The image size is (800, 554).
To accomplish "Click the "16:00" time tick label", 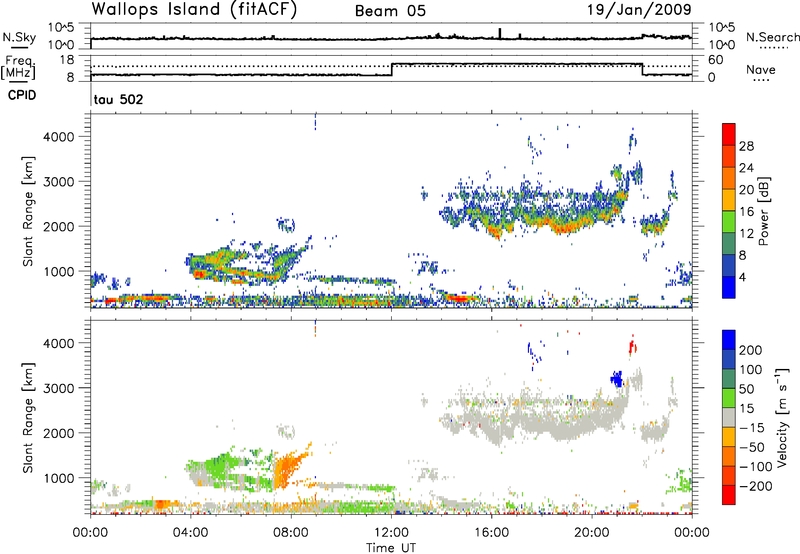I will click(x=491, y=533).
